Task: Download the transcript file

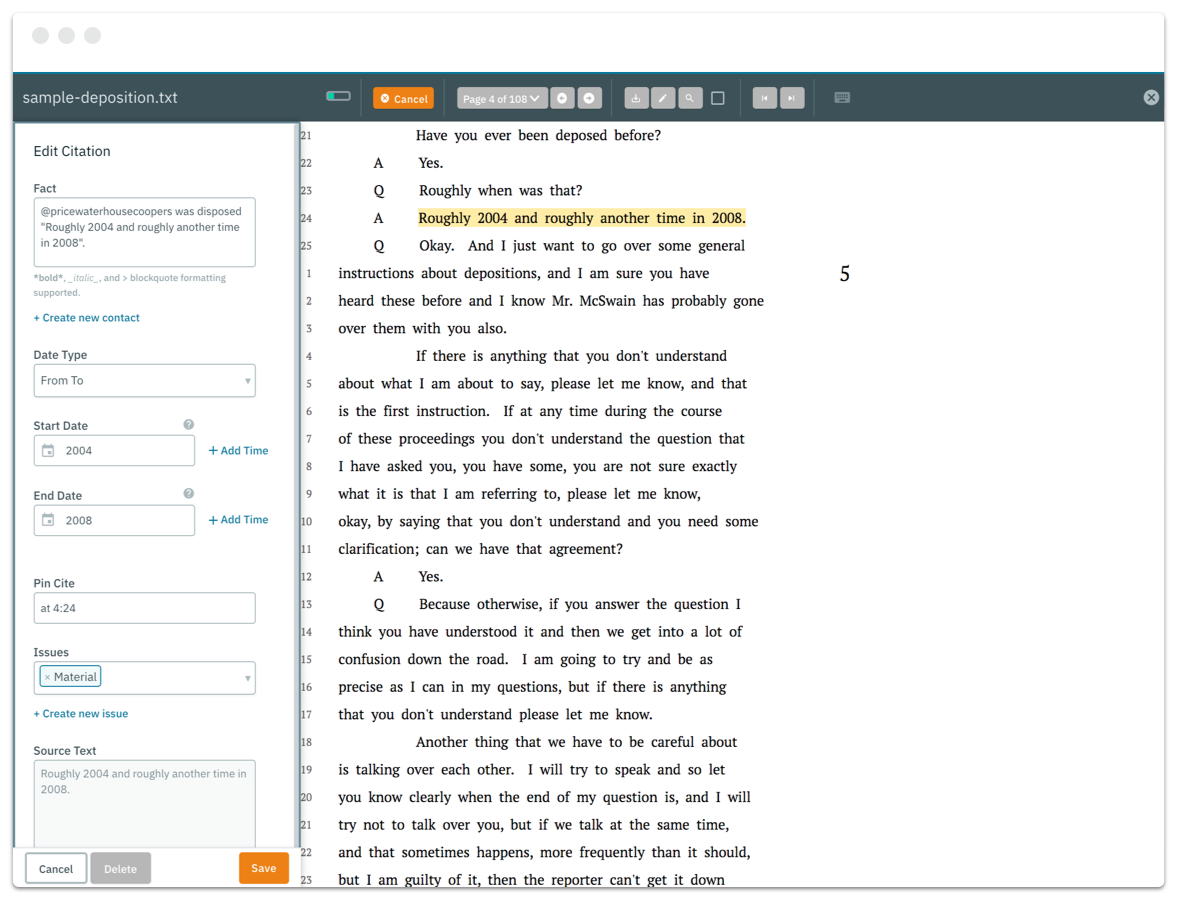Action: pyautogui.click(x=636, y=97)
